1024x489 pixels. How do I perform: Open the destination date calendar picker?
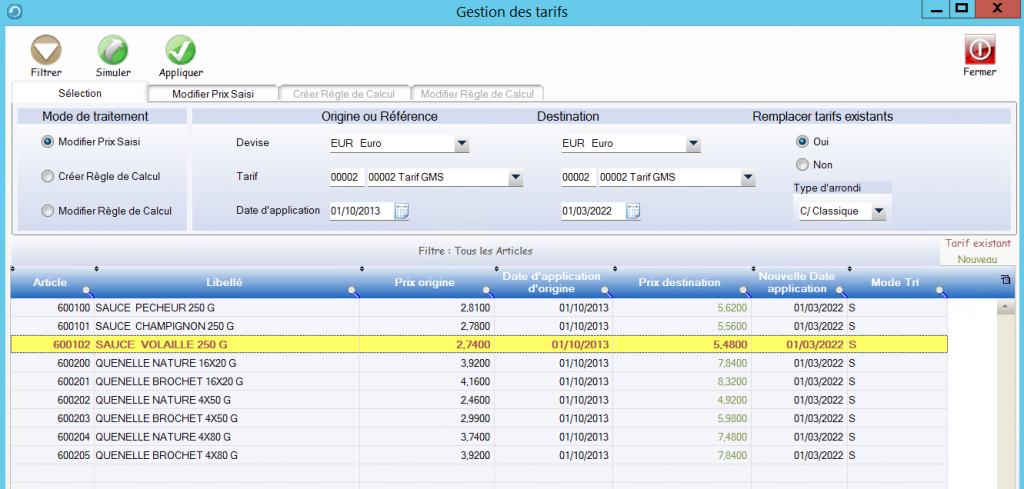click(x=633, y=211)
